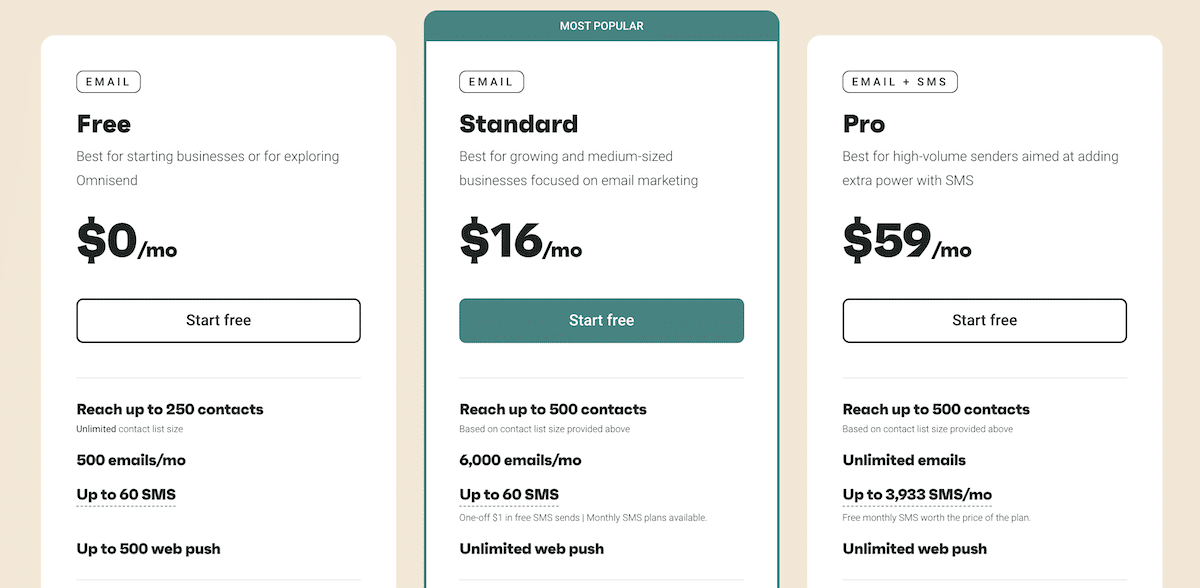The height and width of the screenshot is (588, 1200).
Task: Click the EMAIL + SMS badge
Action: pyautogui.click(x=900, y=82)
